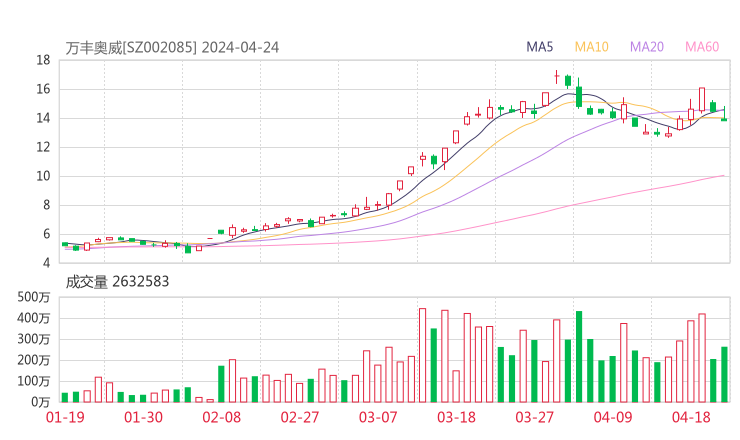Screen dimensions: 740x440
Task: Click the 04-18 date axis label
Action: click(x=691, y=417)
